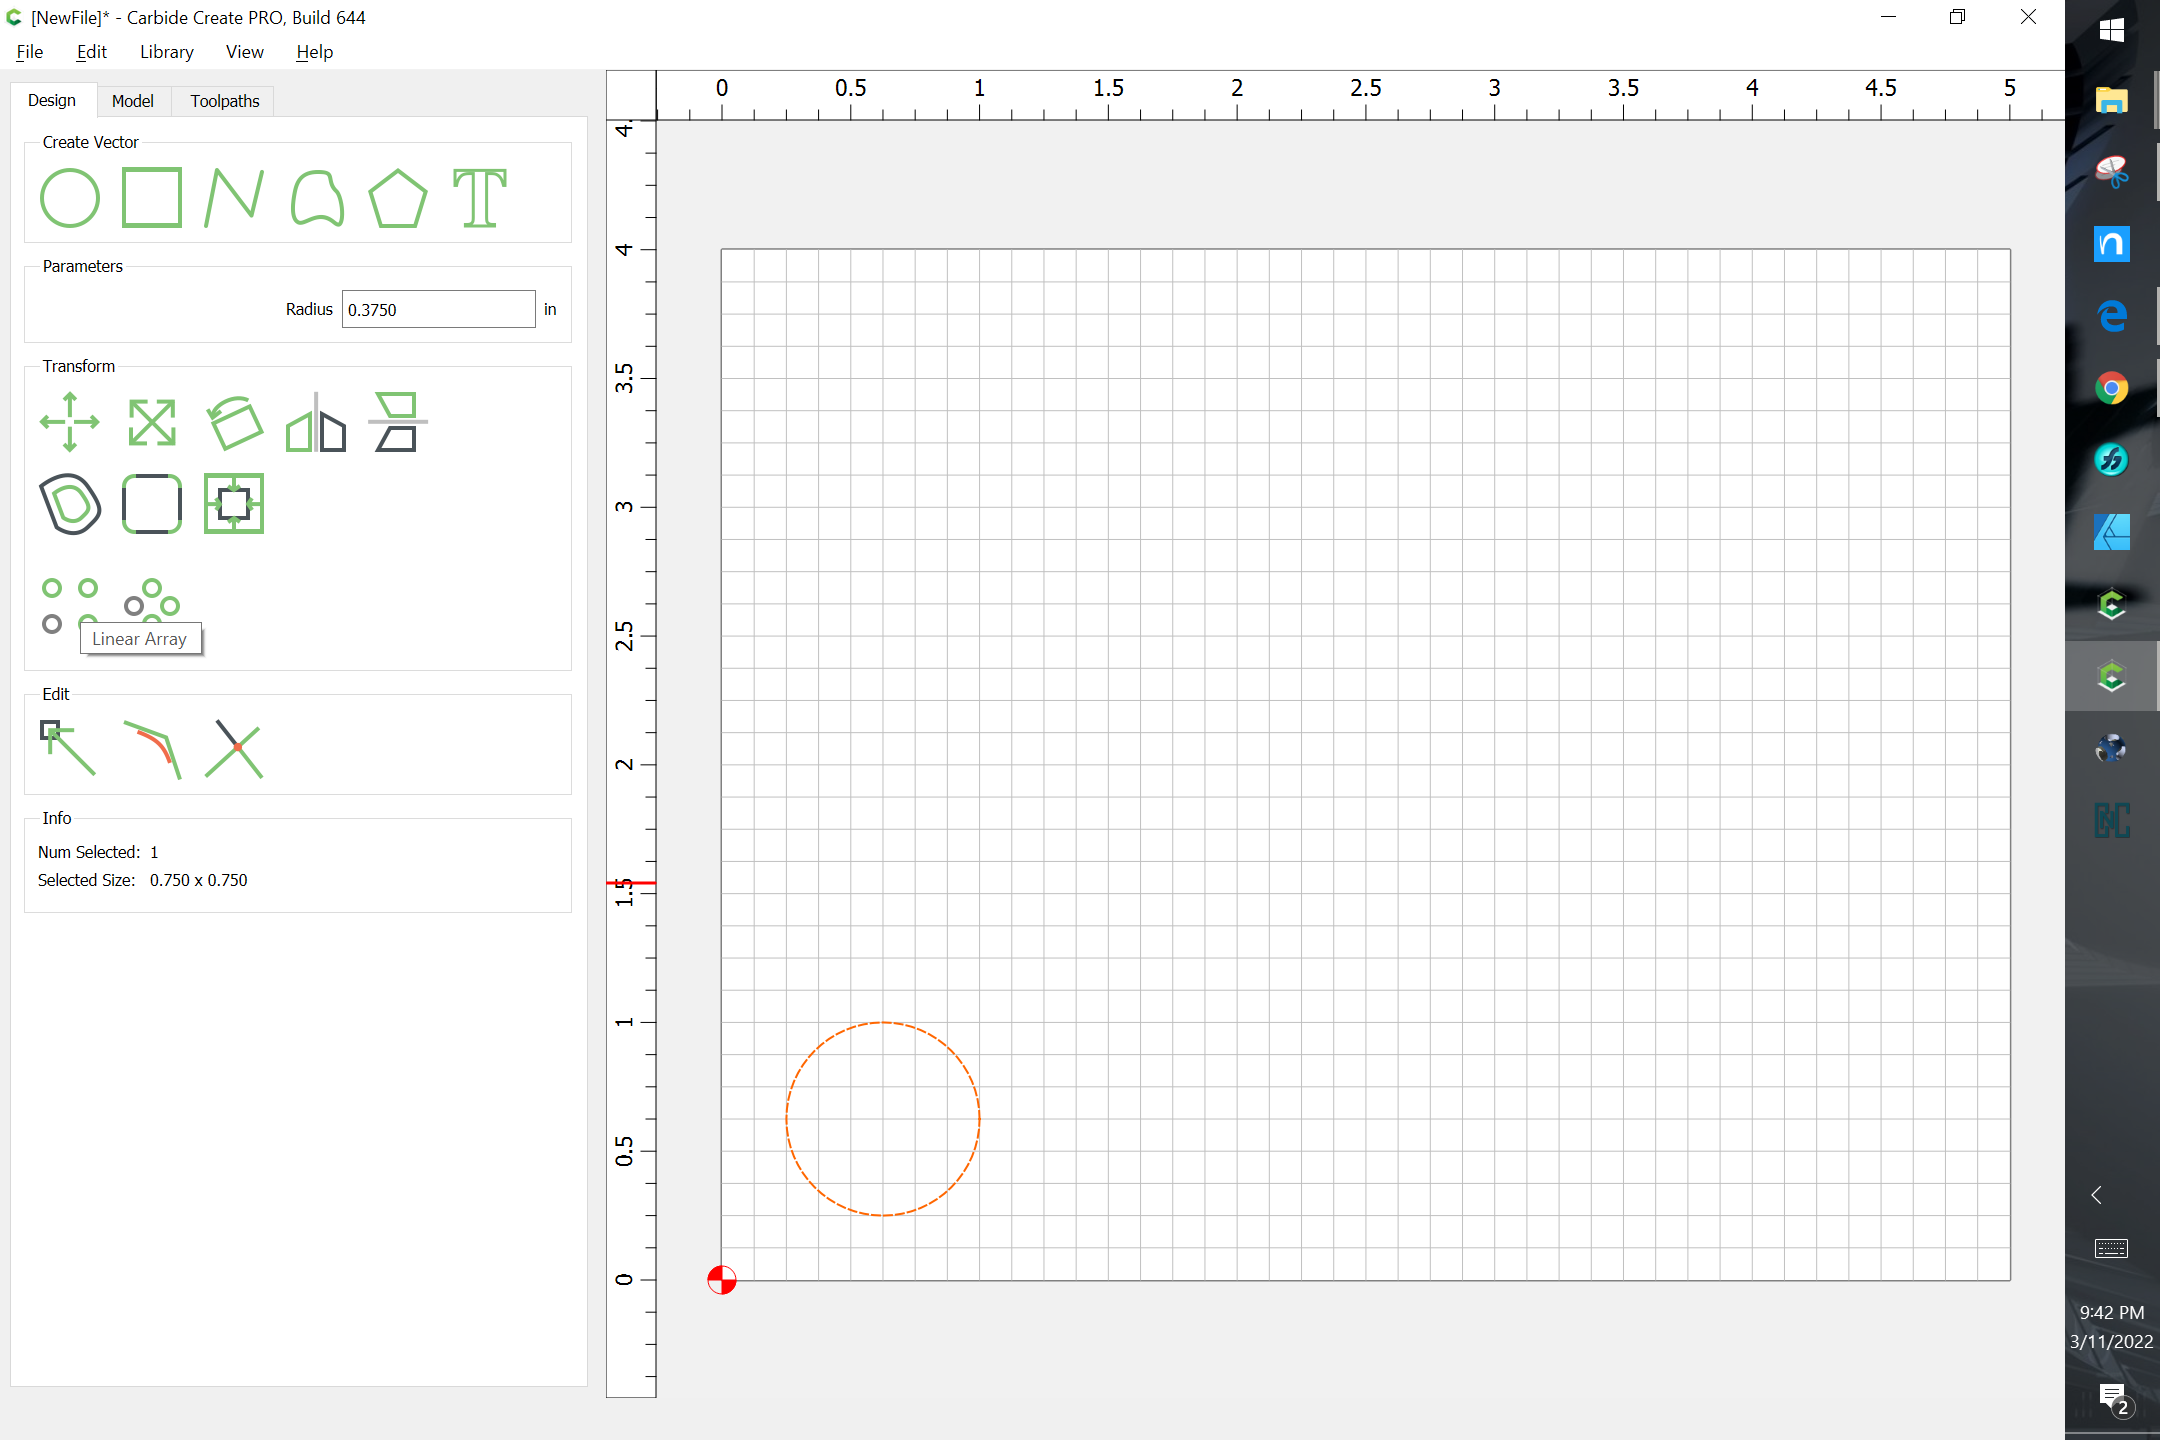Image resolution: width=2160 pixels, height=1440 pixels.
Task: Select the Curve create vector tool
Action: [317, 198]
